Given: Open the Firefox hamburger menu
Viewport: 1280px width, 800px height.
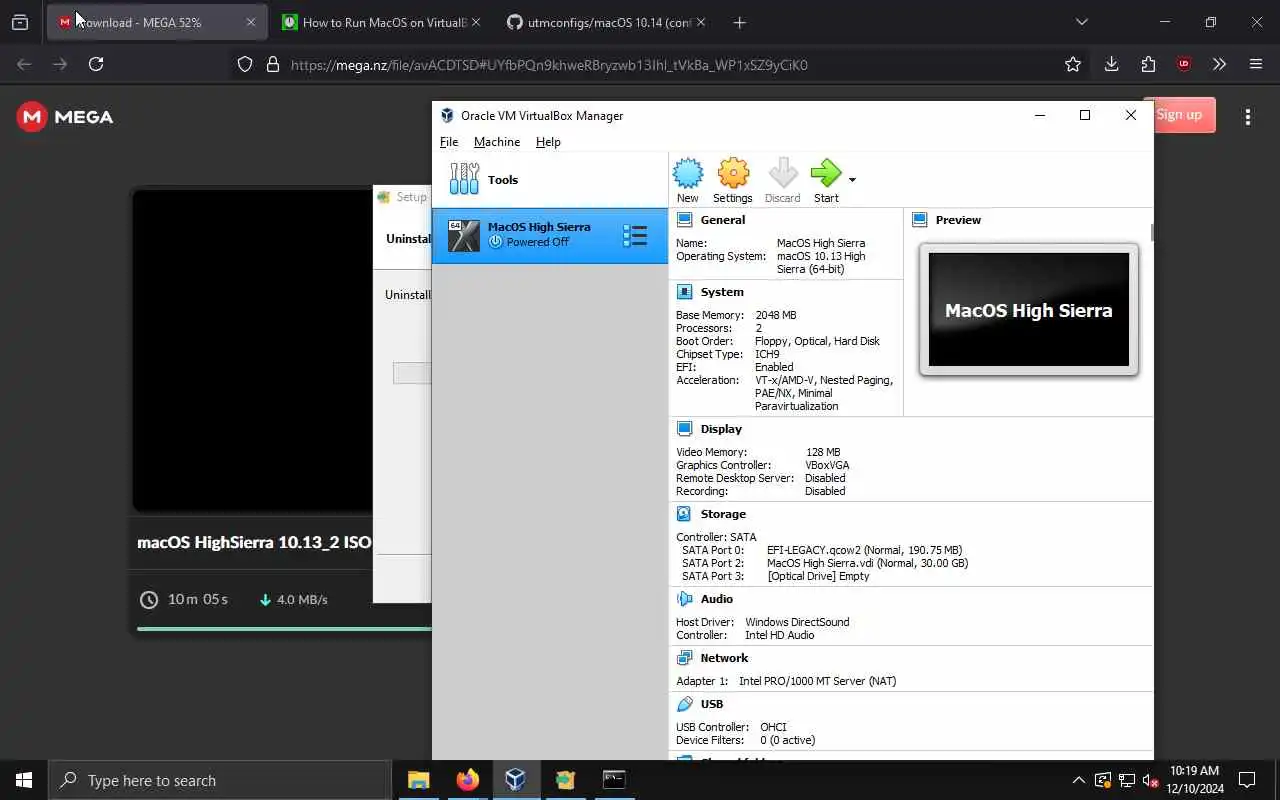Looking at the screenshot, I should 1256,64.
